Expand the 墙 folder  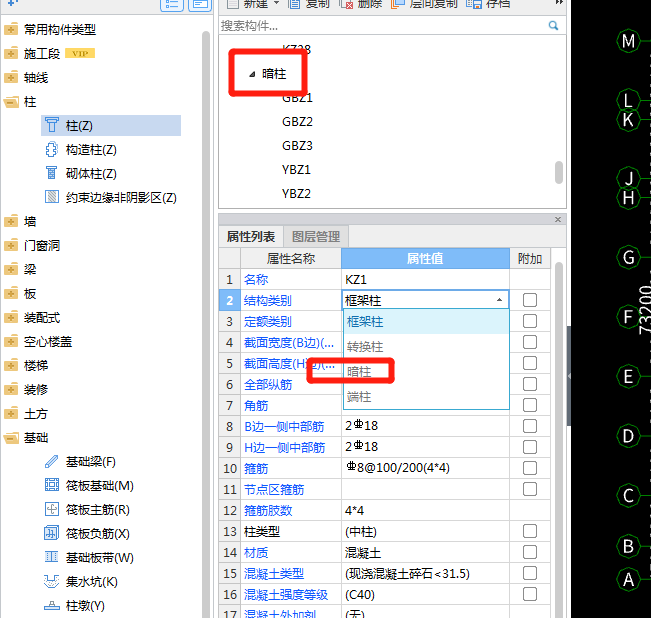[11, 221]
